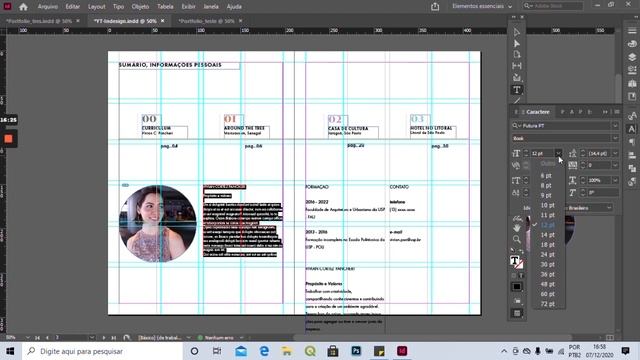Collapse the font size dropdown arrow
The width and height of the screenshot is (640, 360).
(558, 153)
